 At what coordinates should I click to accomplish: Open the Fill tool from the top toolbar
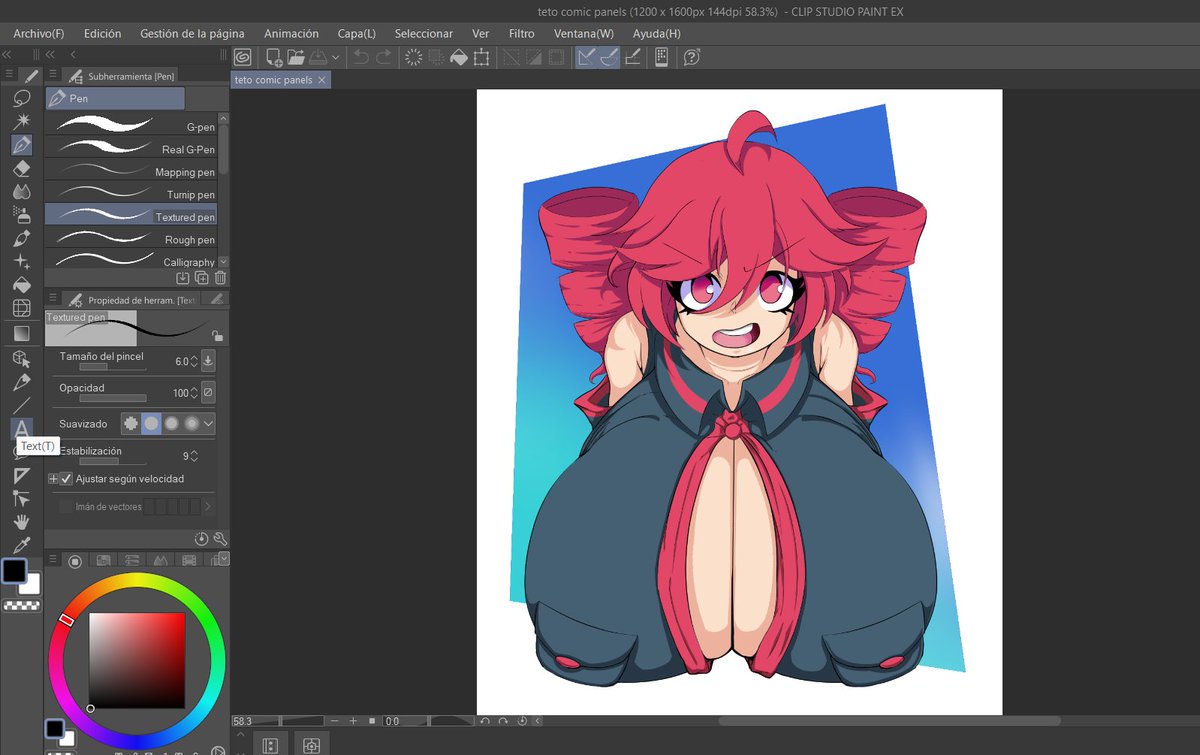pos(458,57)
